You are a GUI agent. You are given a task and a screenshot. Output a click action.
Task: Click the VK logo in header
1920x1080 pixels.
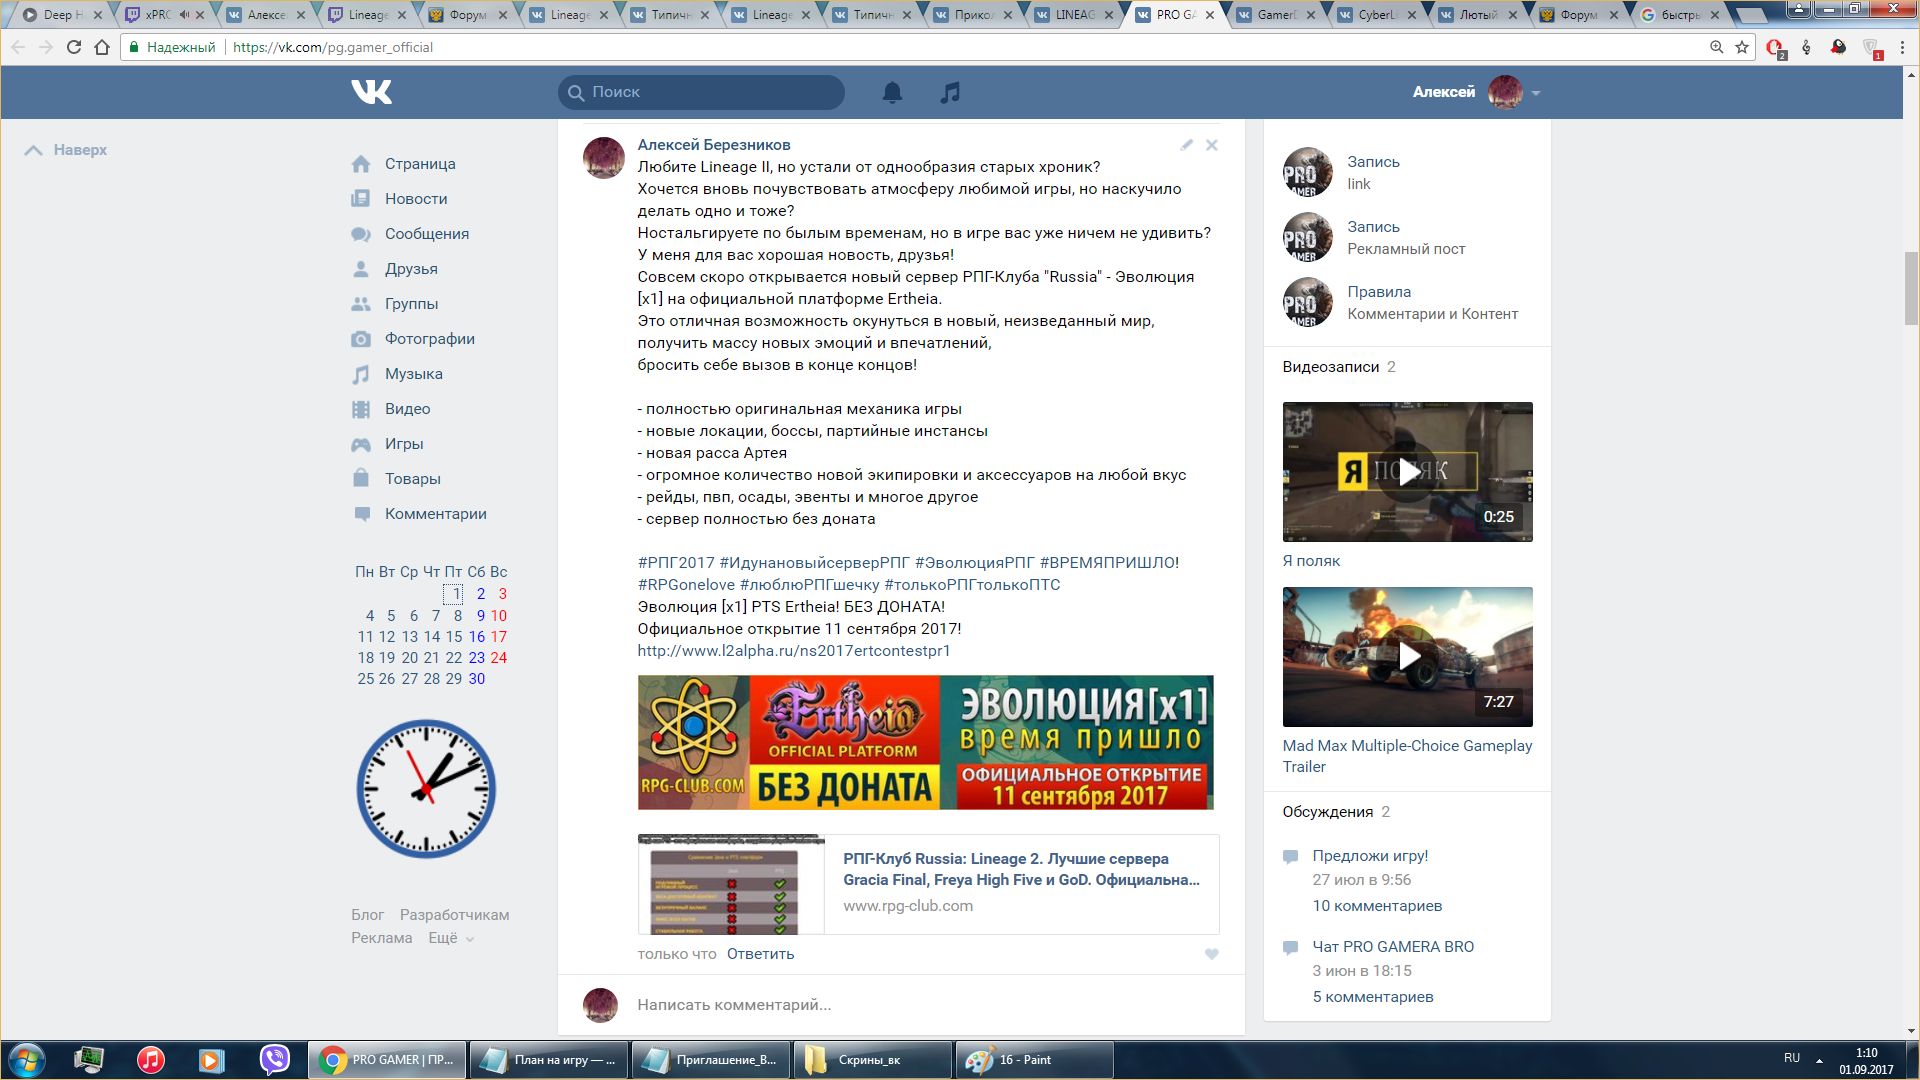click(371, 92)
